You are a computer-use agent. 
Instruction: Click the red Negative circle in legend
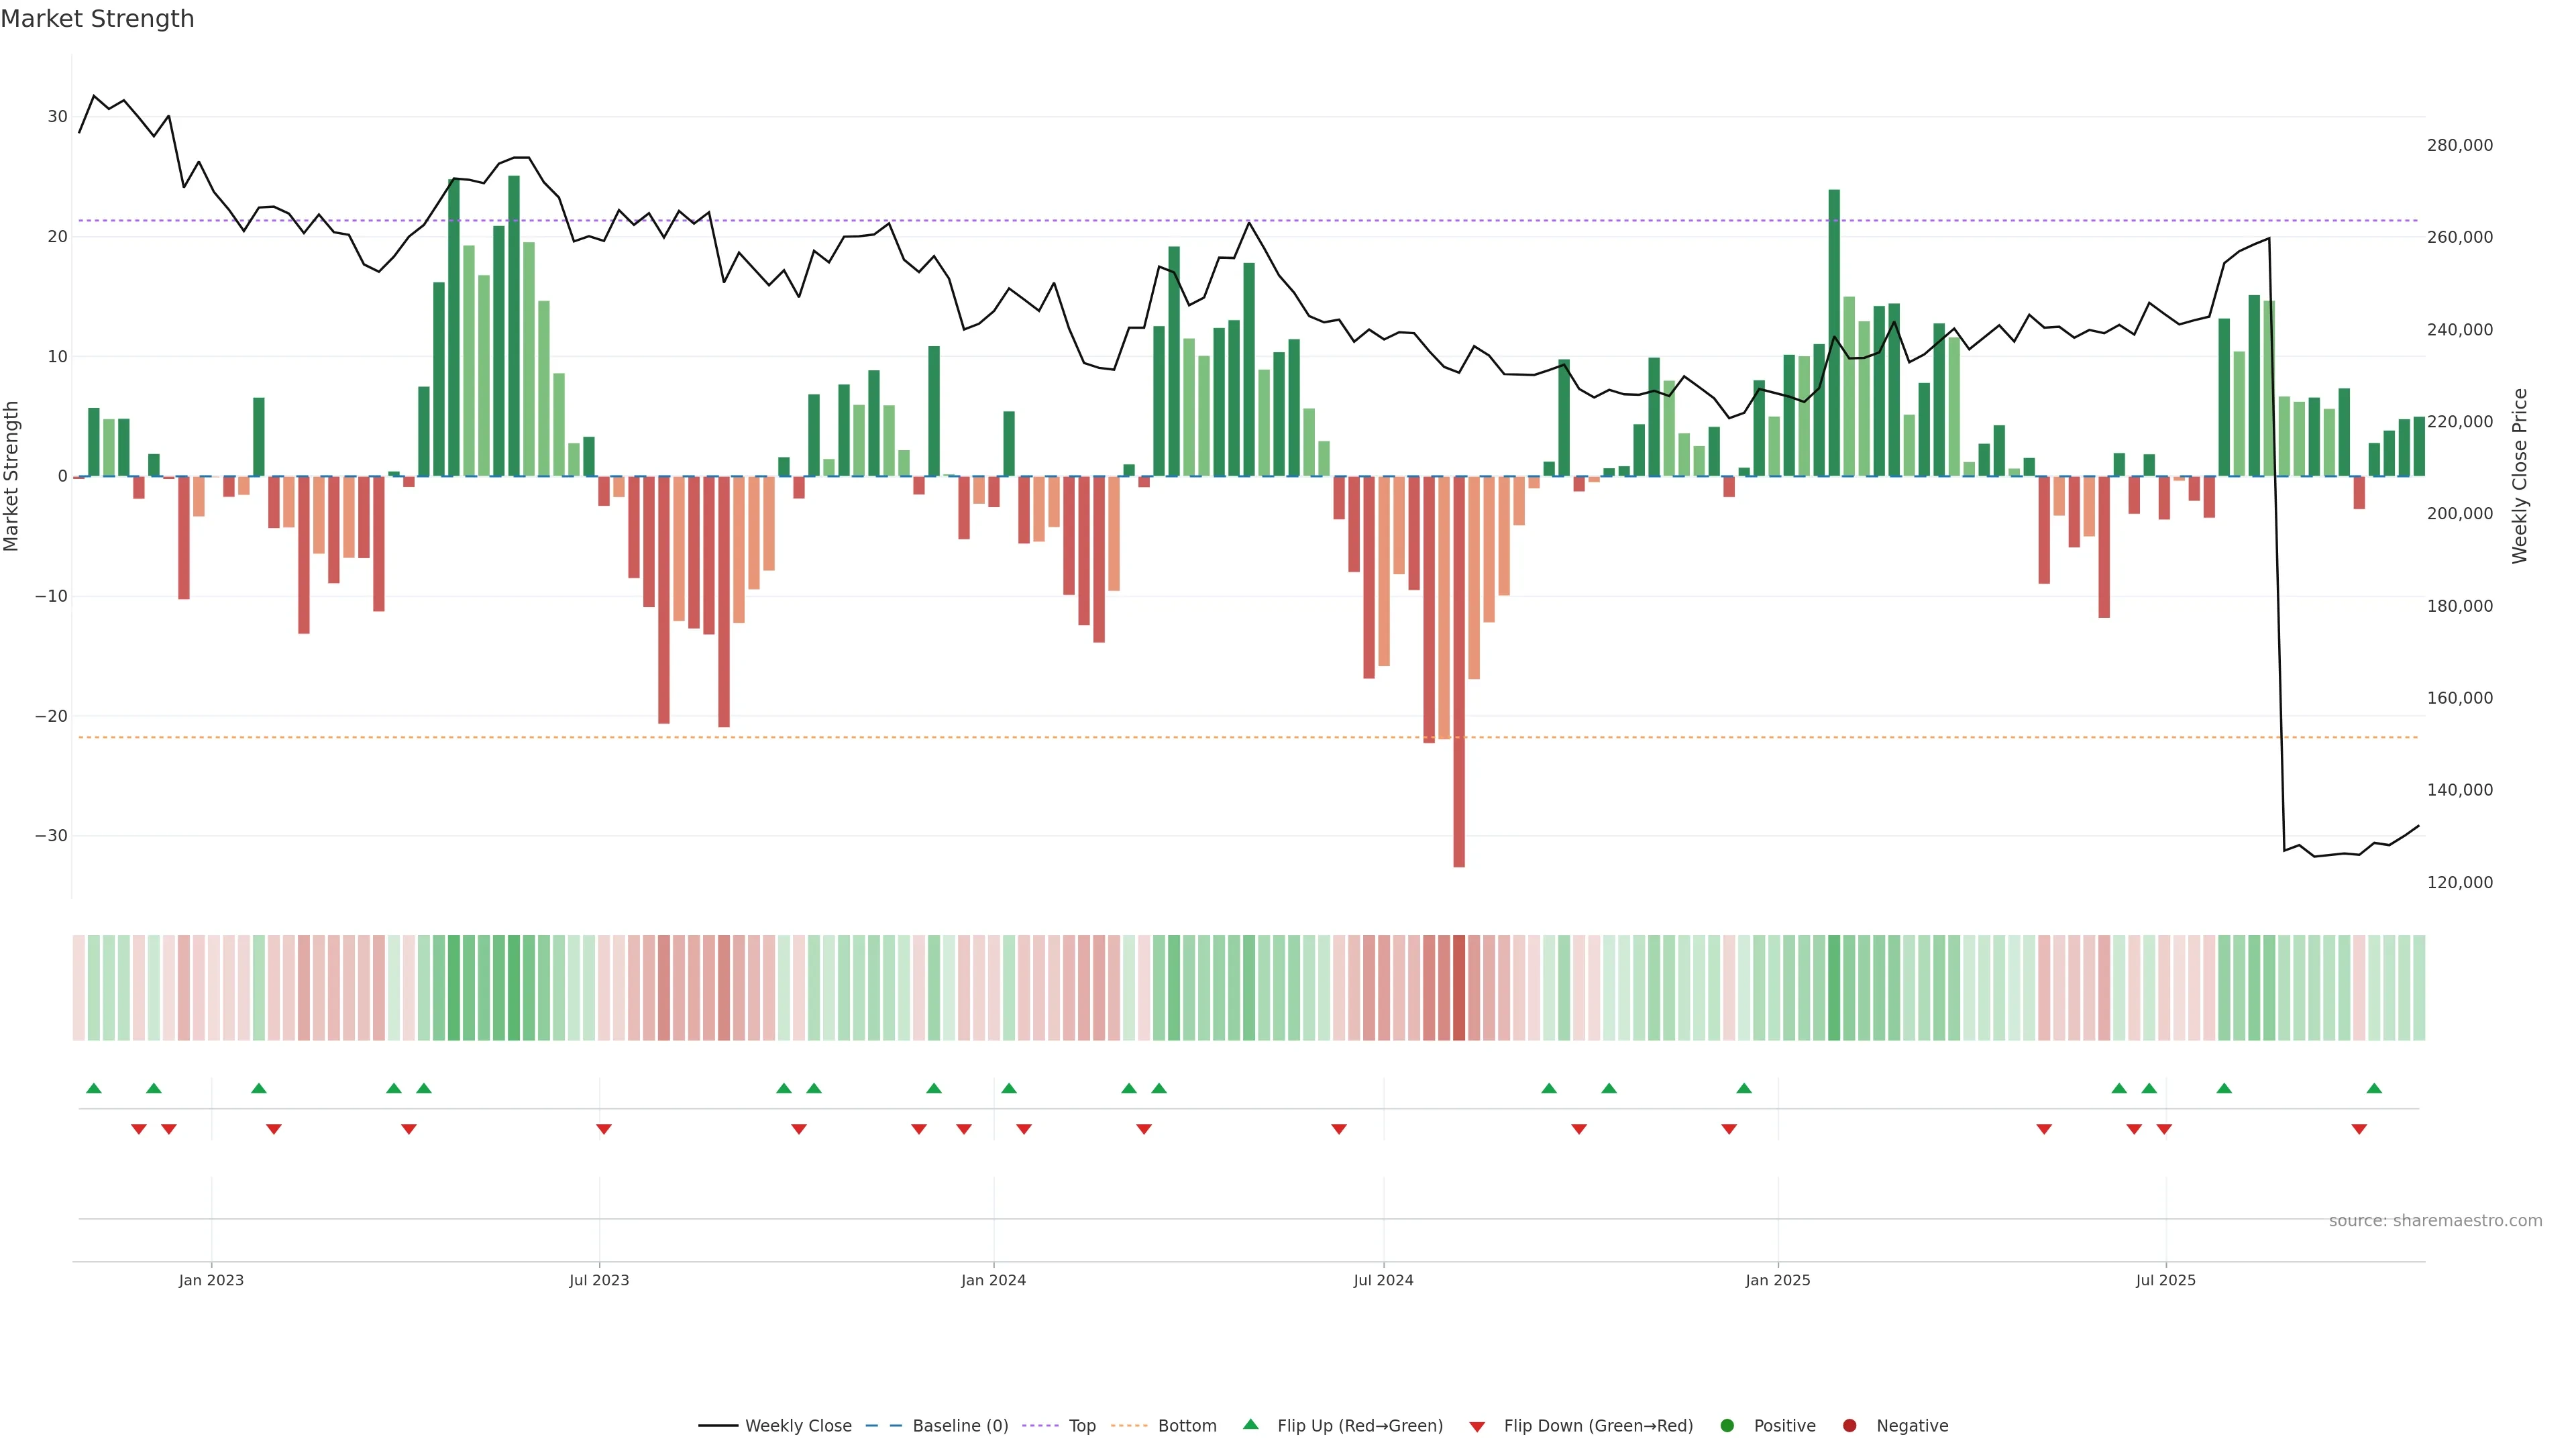coord(1849,1426)
